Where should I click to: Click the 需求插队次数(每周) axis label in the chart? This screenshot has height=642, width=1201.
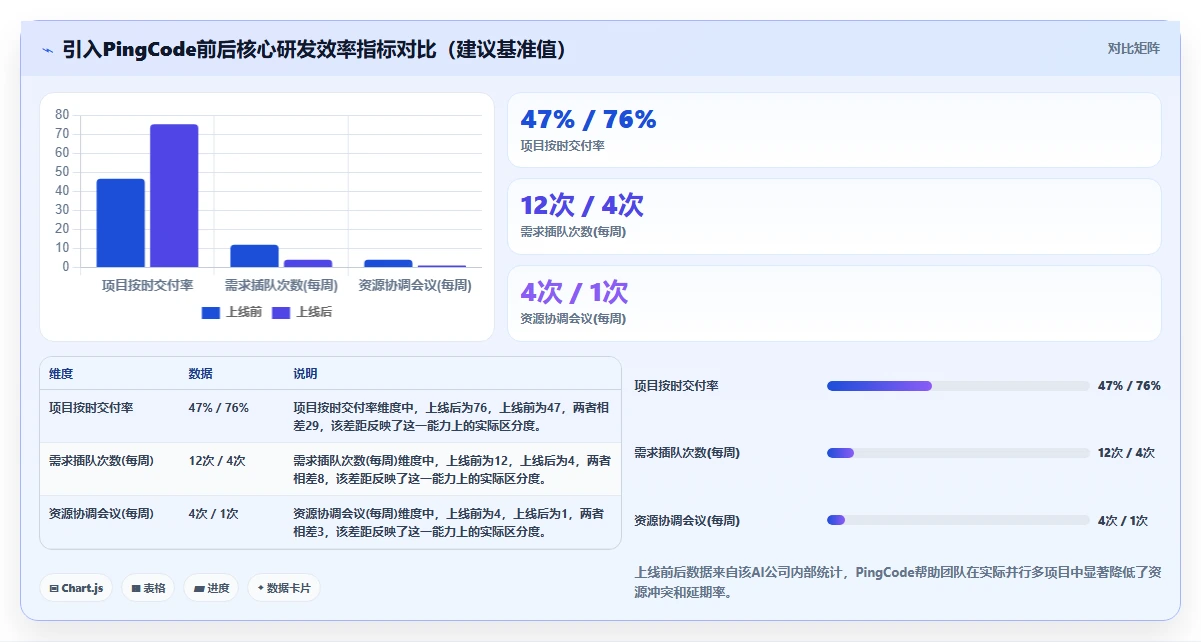[x=281, y=285]
